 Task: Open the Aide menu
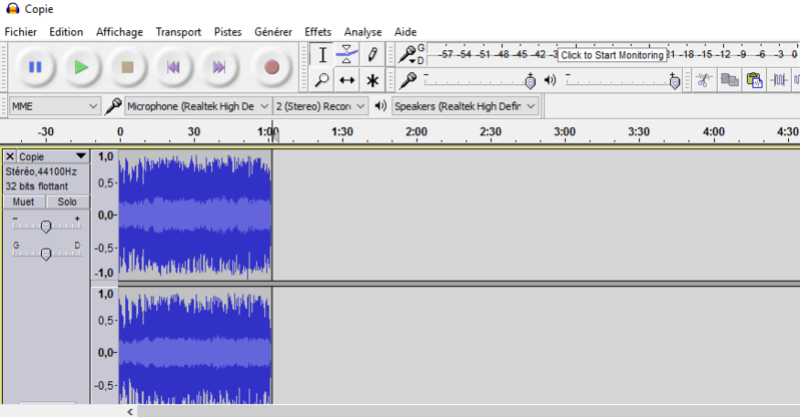click(x=405, y=32)
